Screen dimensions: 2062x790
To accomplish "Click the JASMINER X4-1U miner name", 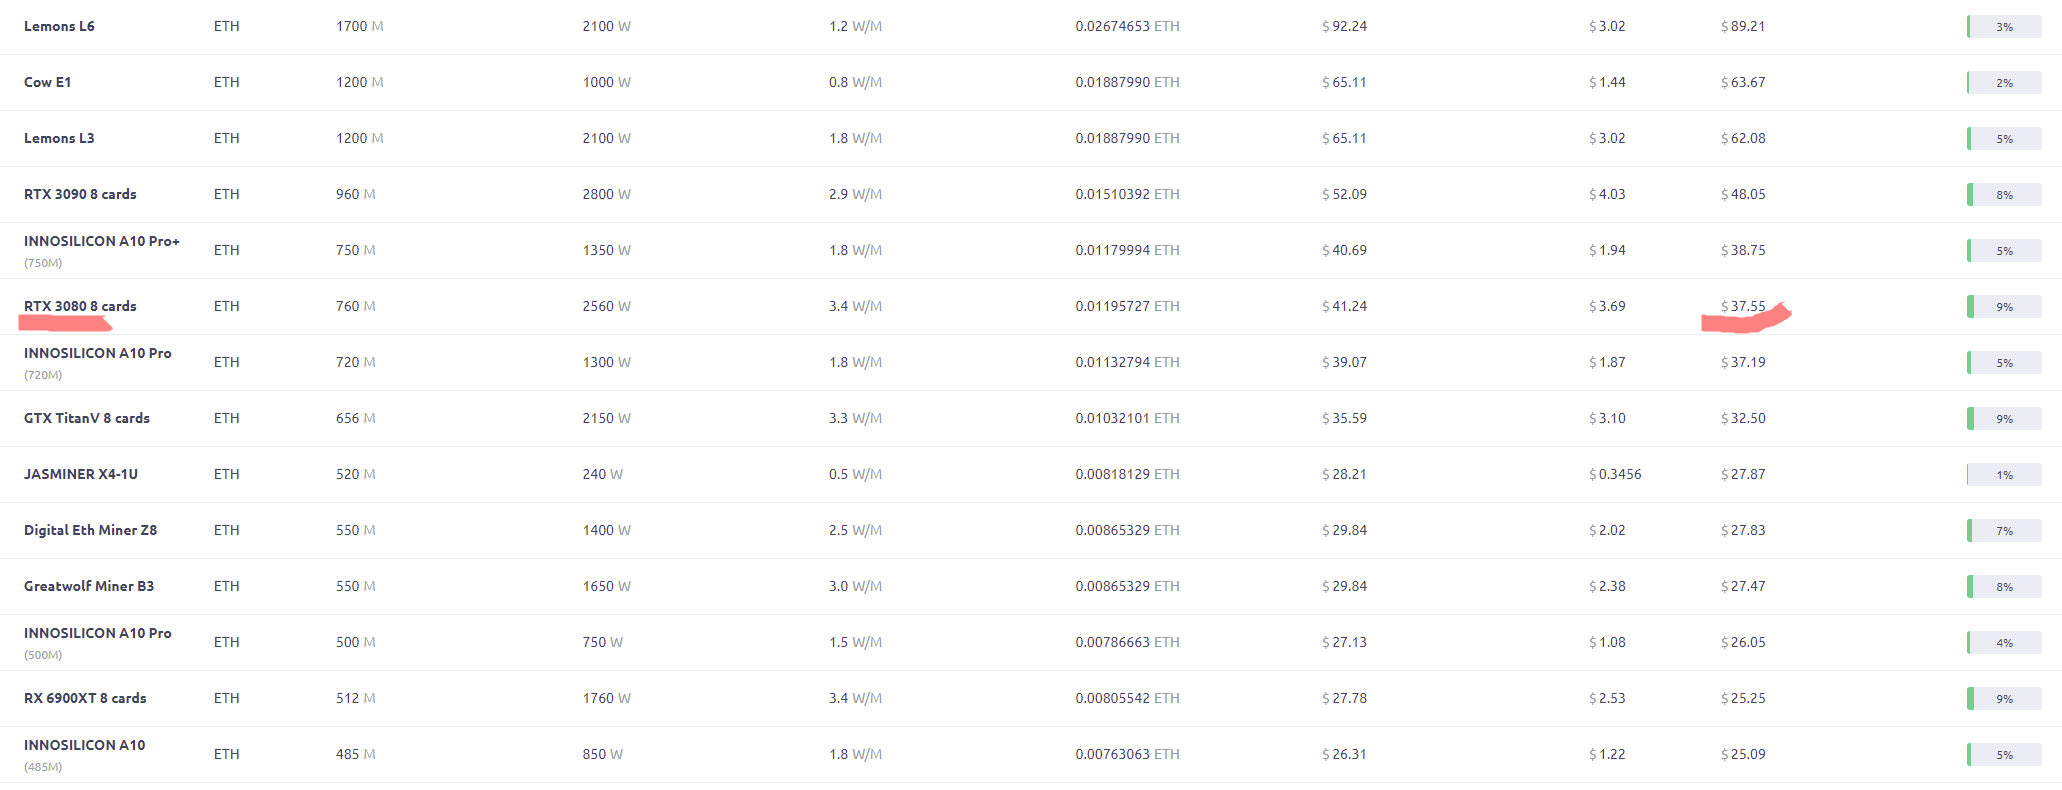I will [x=81, y=474].
